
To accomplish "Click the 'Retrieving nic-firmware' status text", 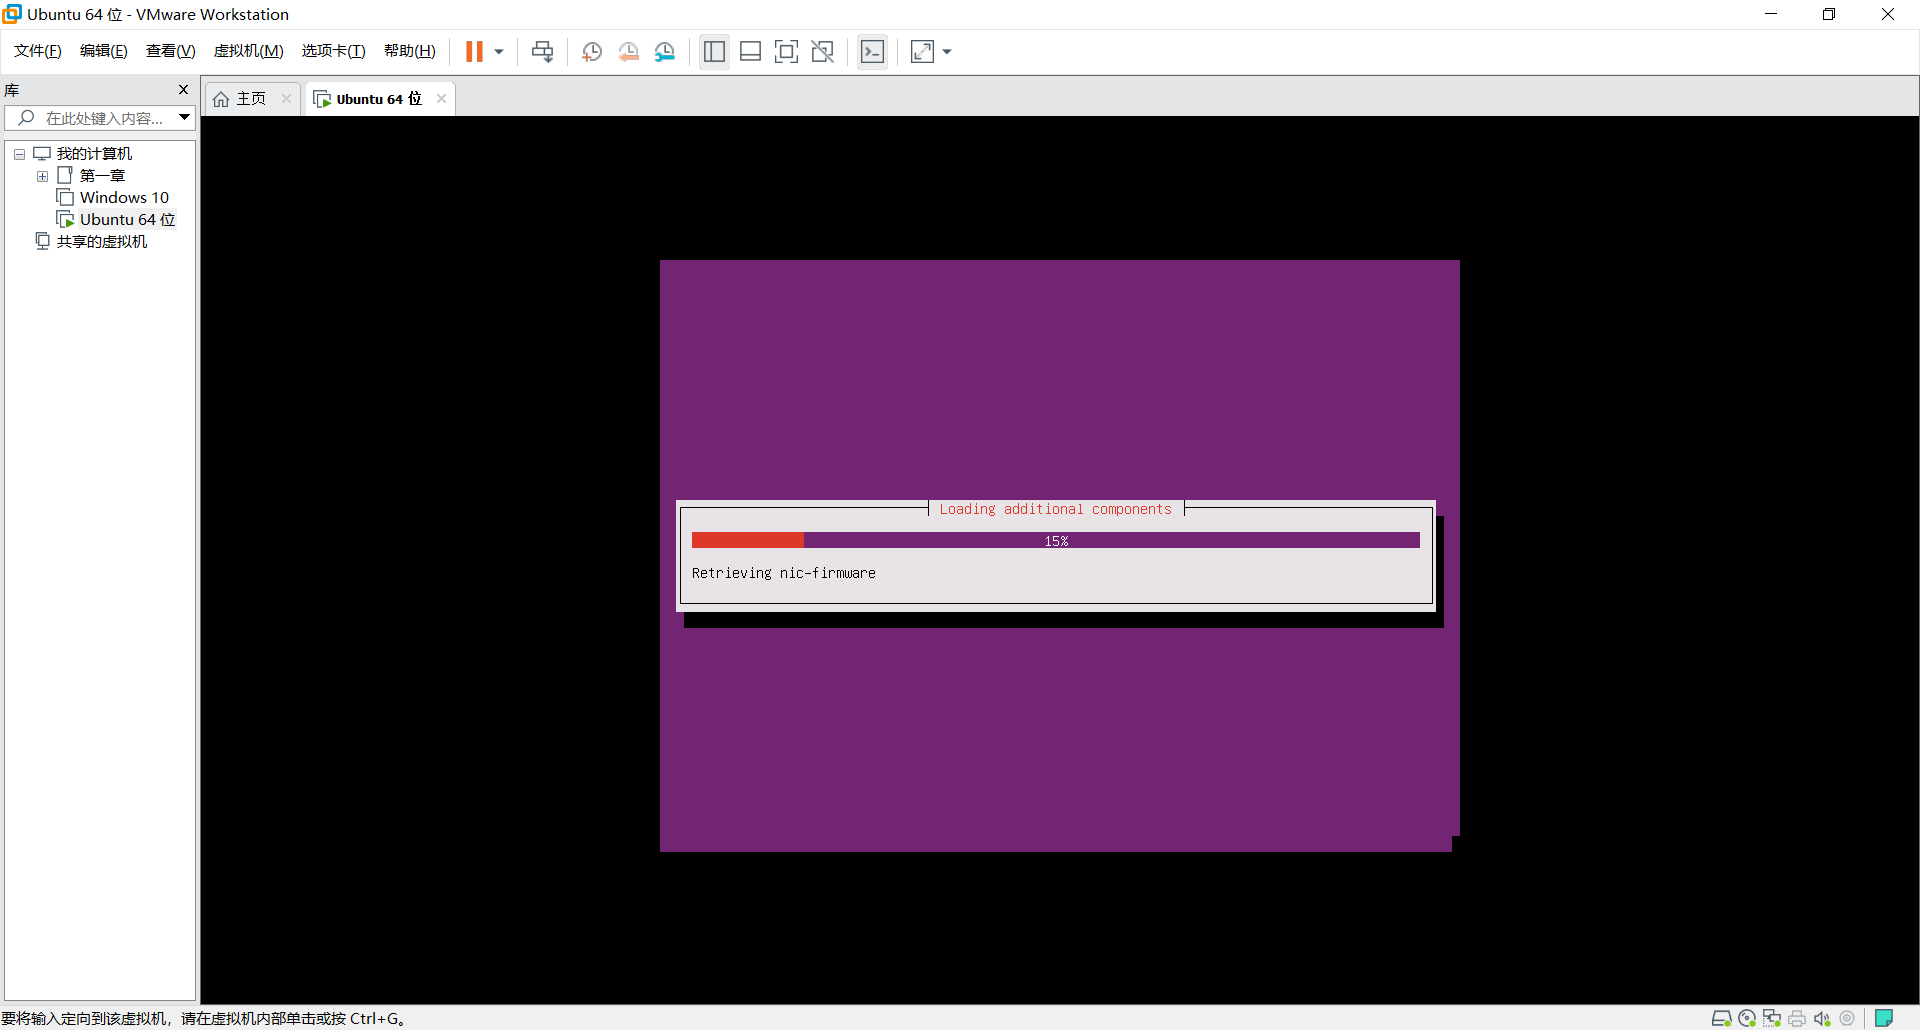I will click(x=784, y=573).
